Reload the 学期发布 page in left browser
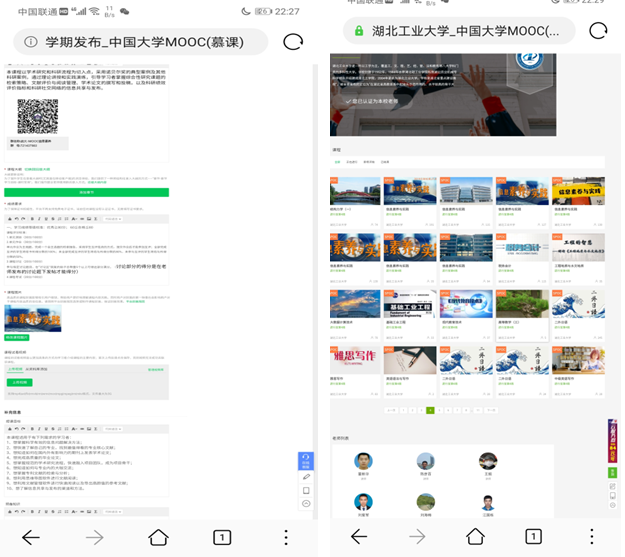 click(x=293, y=42)
